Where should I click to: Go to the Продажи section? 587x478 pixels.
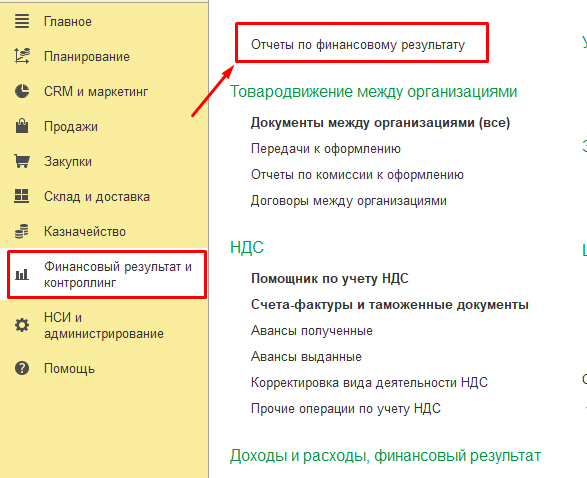[x=71, y=127]
